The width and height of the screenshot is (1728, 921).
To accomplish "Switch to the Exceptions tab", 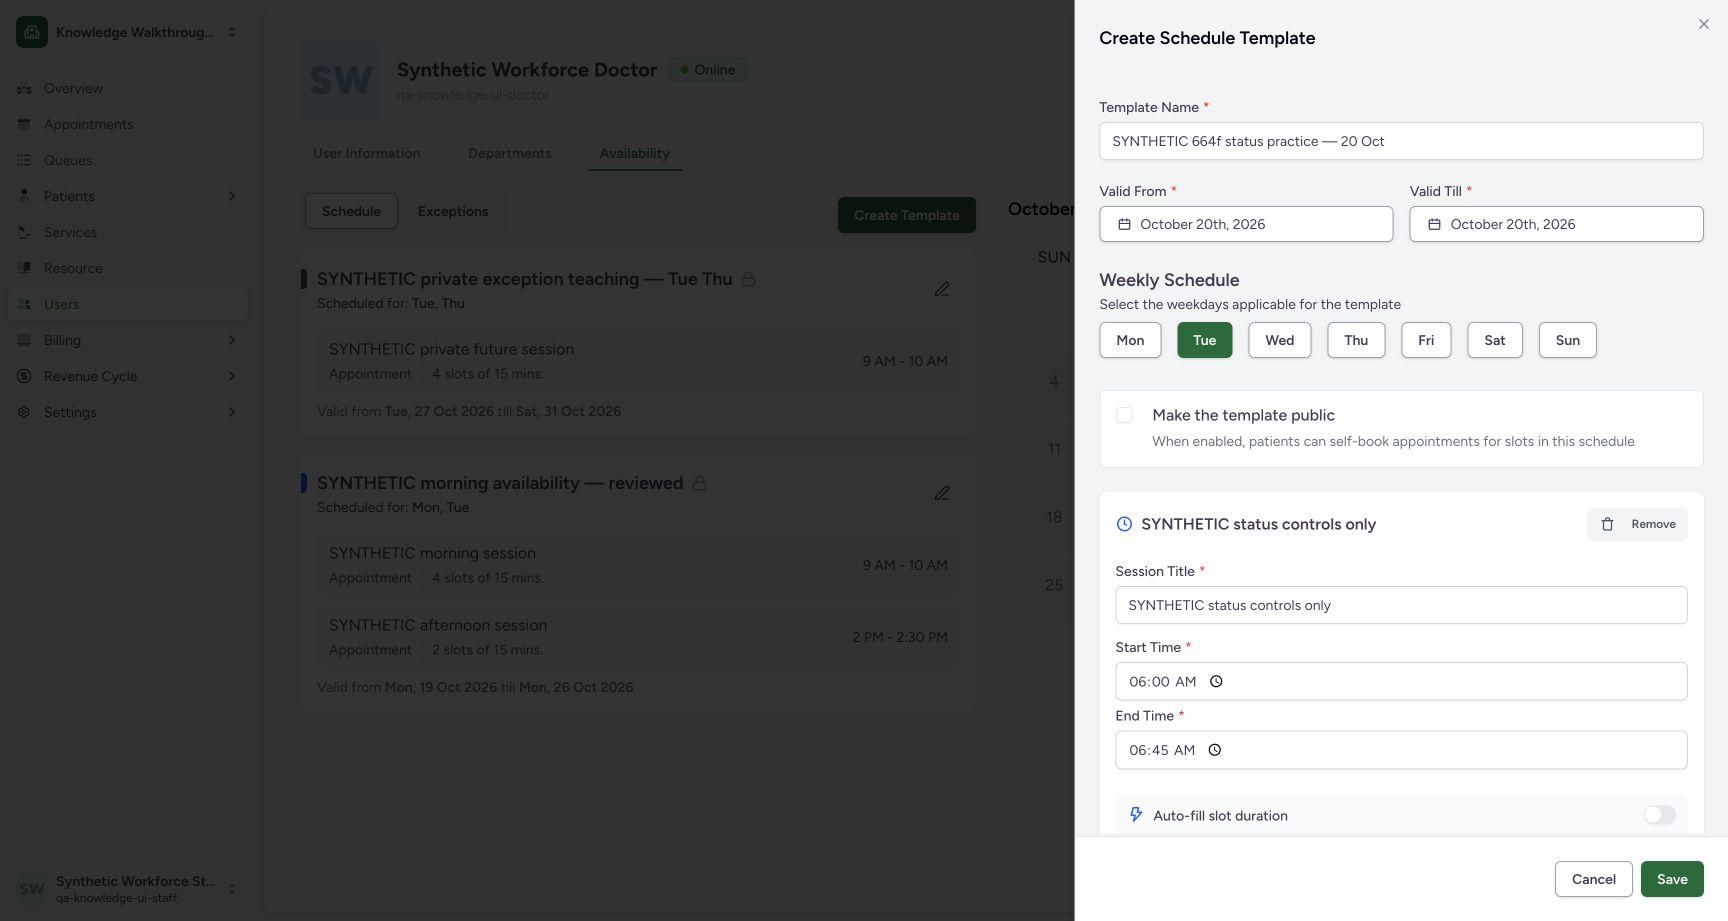I will point(453,211).
